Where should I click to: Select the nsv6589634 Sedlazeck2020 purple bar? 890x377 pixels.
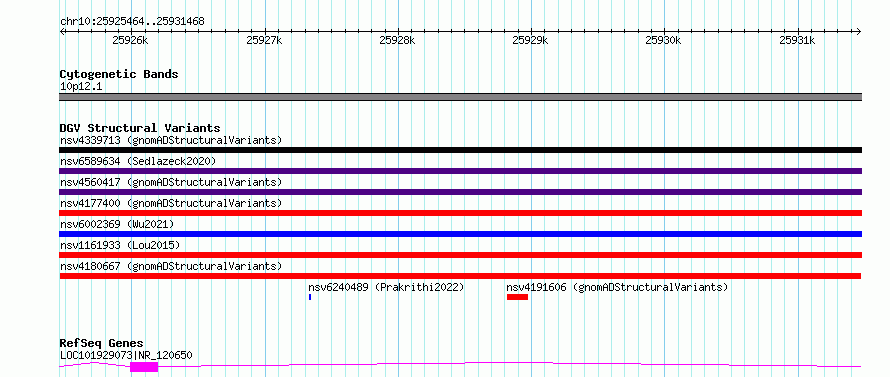[460, 171]
